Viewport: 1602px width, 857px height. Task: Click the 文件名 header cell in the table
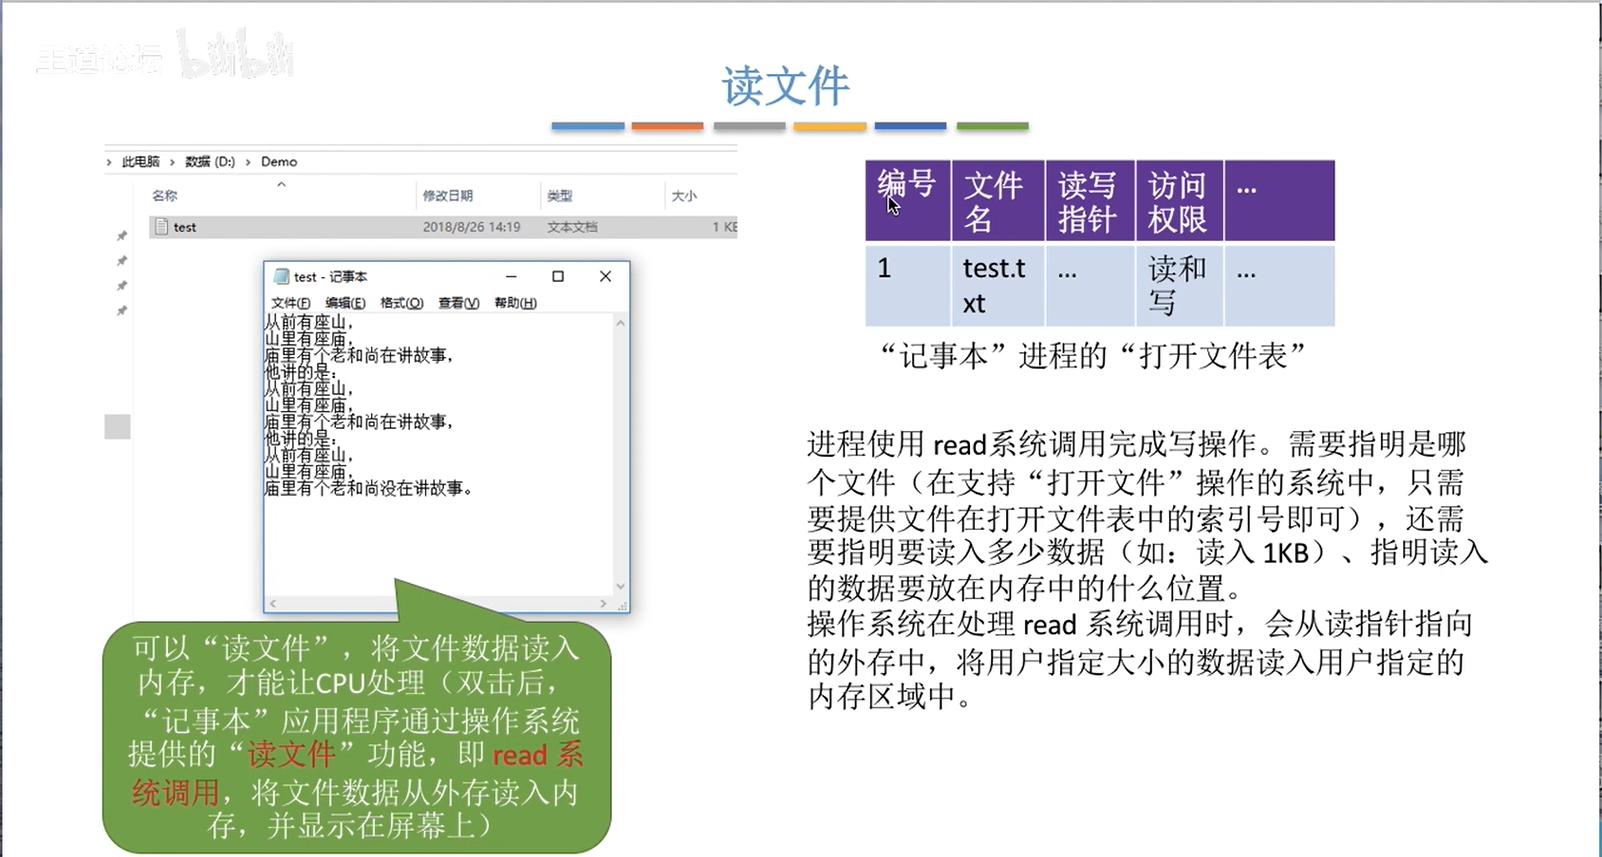998,201
